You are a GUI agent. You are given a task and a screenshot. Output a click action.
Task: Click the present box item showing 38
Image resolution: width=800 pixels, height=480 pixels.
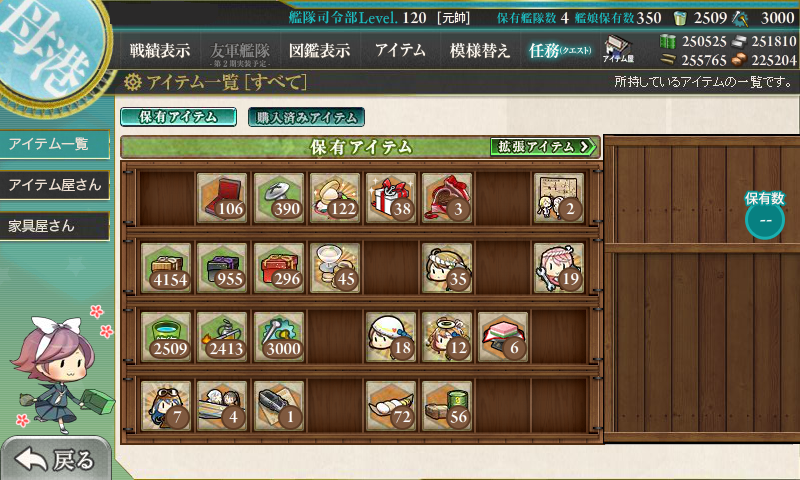[391, 198]
